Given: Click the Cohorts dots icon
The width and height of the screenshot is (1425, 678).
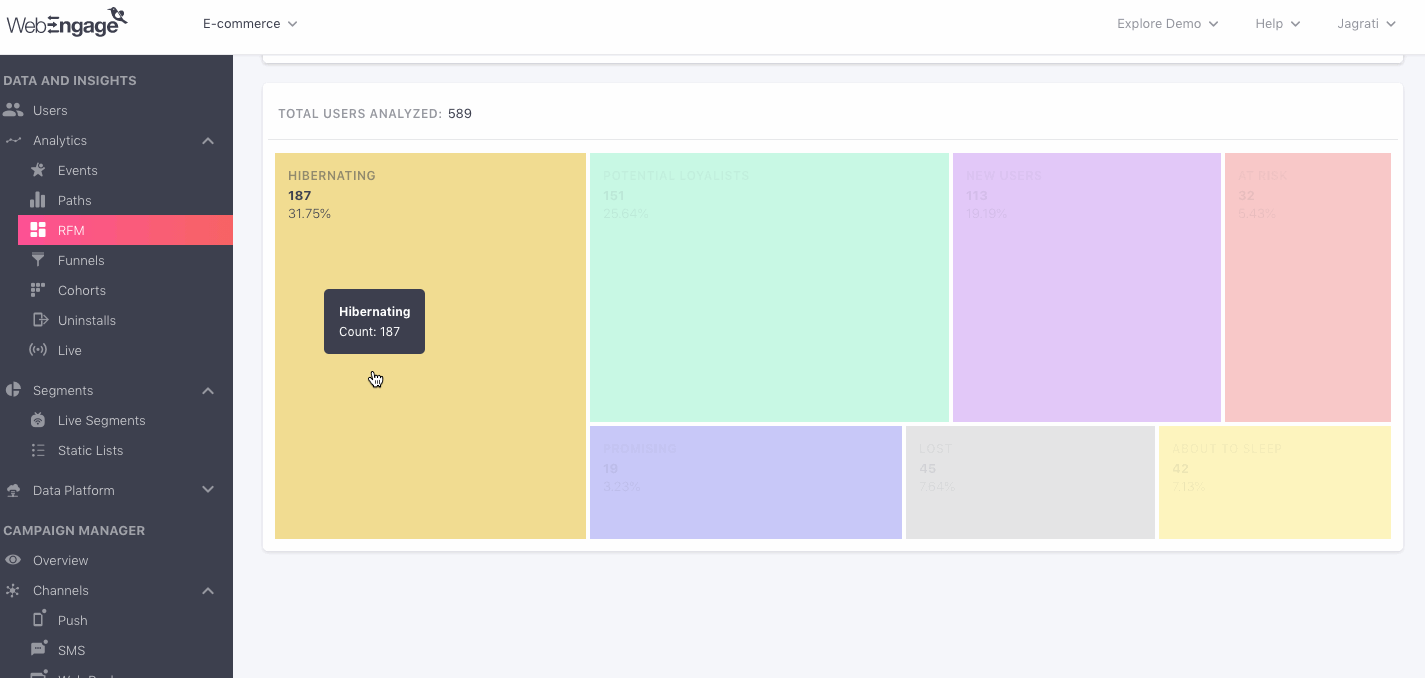Looking at the screenshot, I should [x=38, y=290].
